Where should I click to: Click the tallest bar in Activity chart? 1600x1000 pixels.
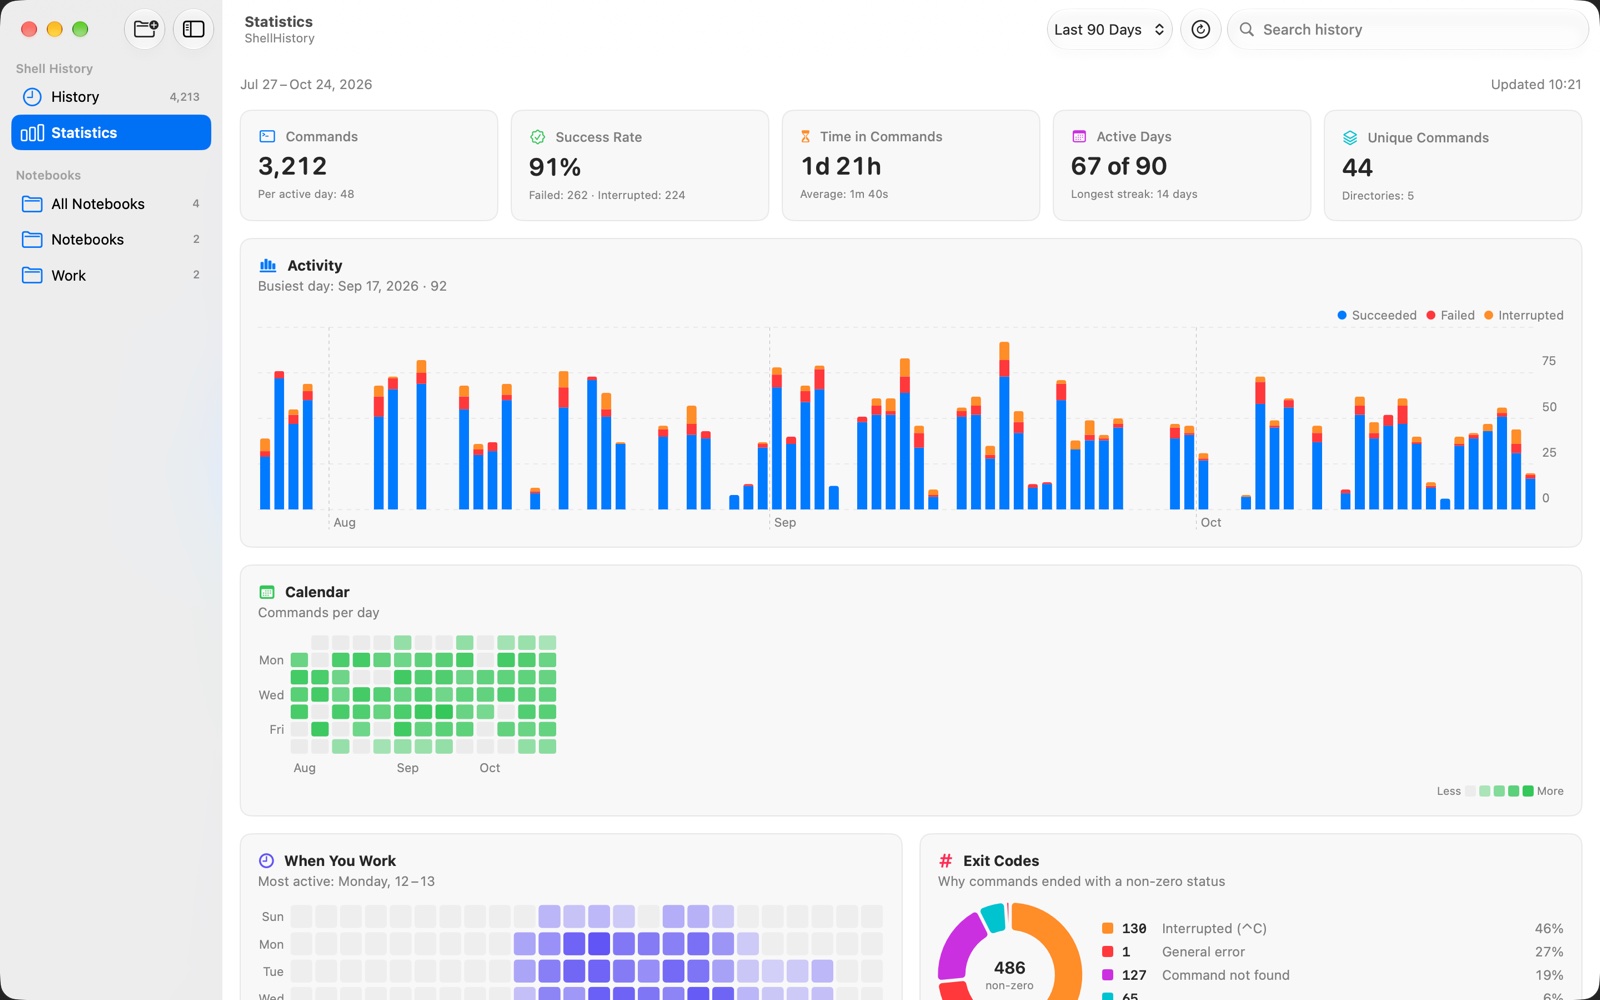pos(1004,426)
